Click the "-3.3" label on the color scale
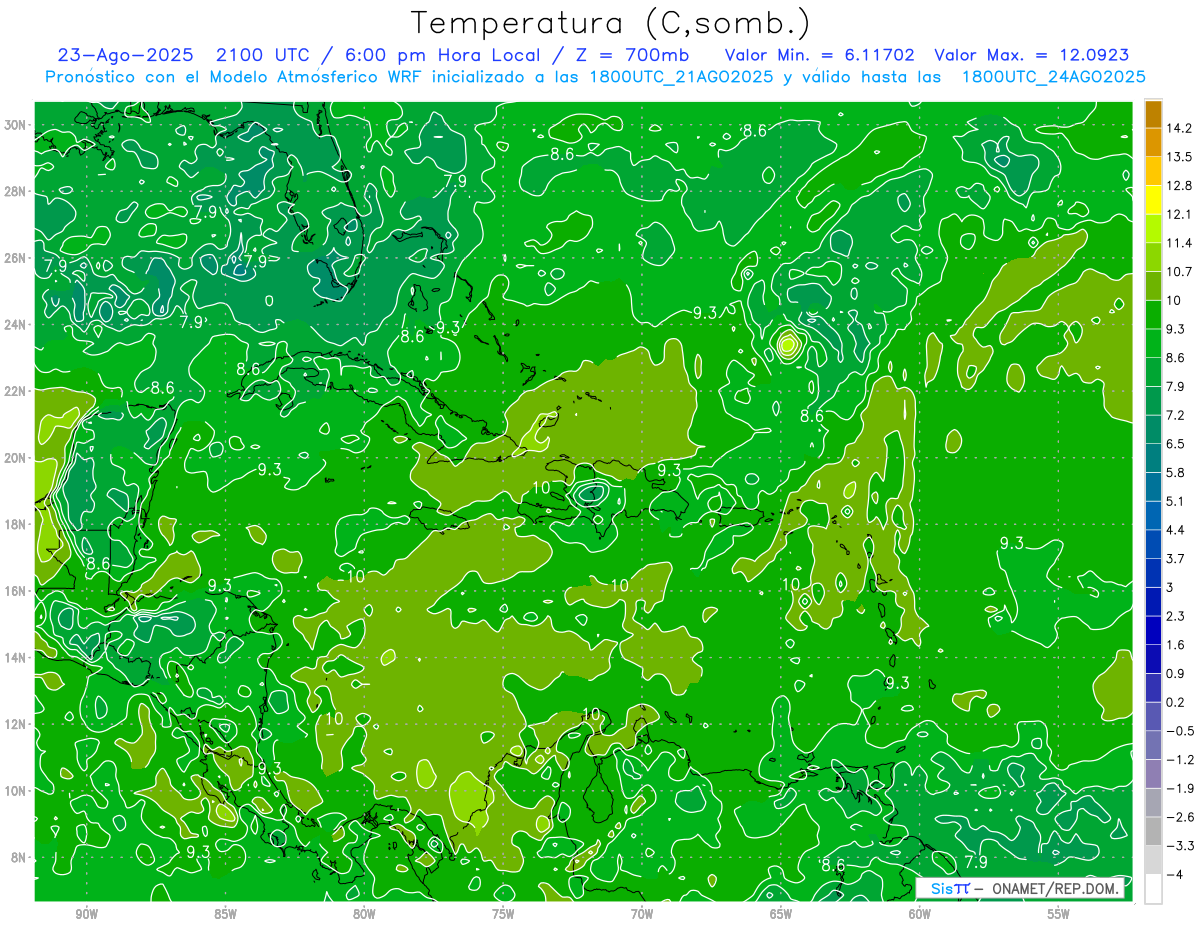 click(x=1181, y=846)
